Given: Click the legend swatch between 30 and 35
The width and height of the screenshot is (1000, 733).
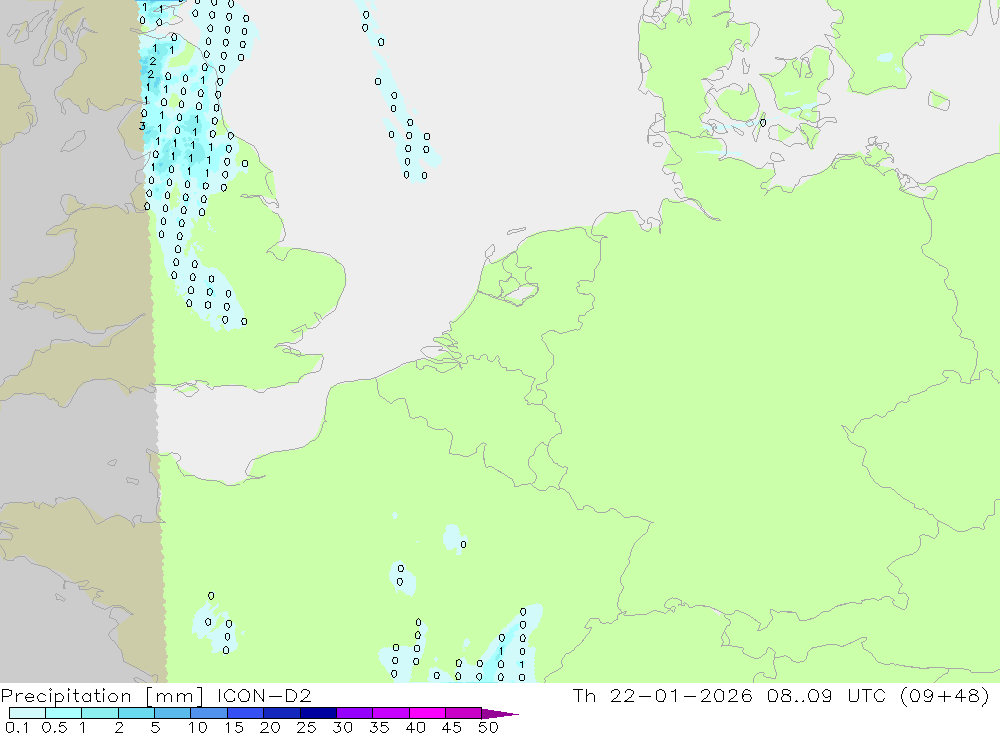Looking at the screenshot, I should click(355, 713).
